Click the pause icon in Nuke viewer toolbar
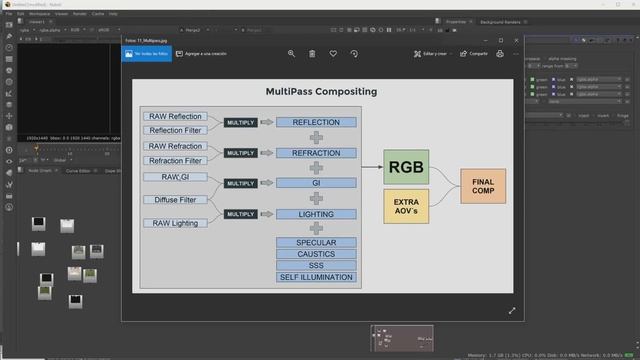Screen dimensions: 640x360 pos(389,30)
